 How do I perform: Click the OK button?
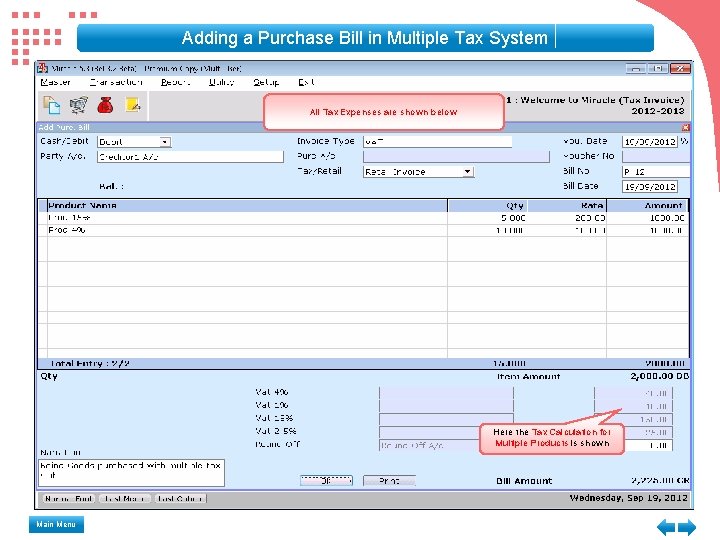pos(326,481)
